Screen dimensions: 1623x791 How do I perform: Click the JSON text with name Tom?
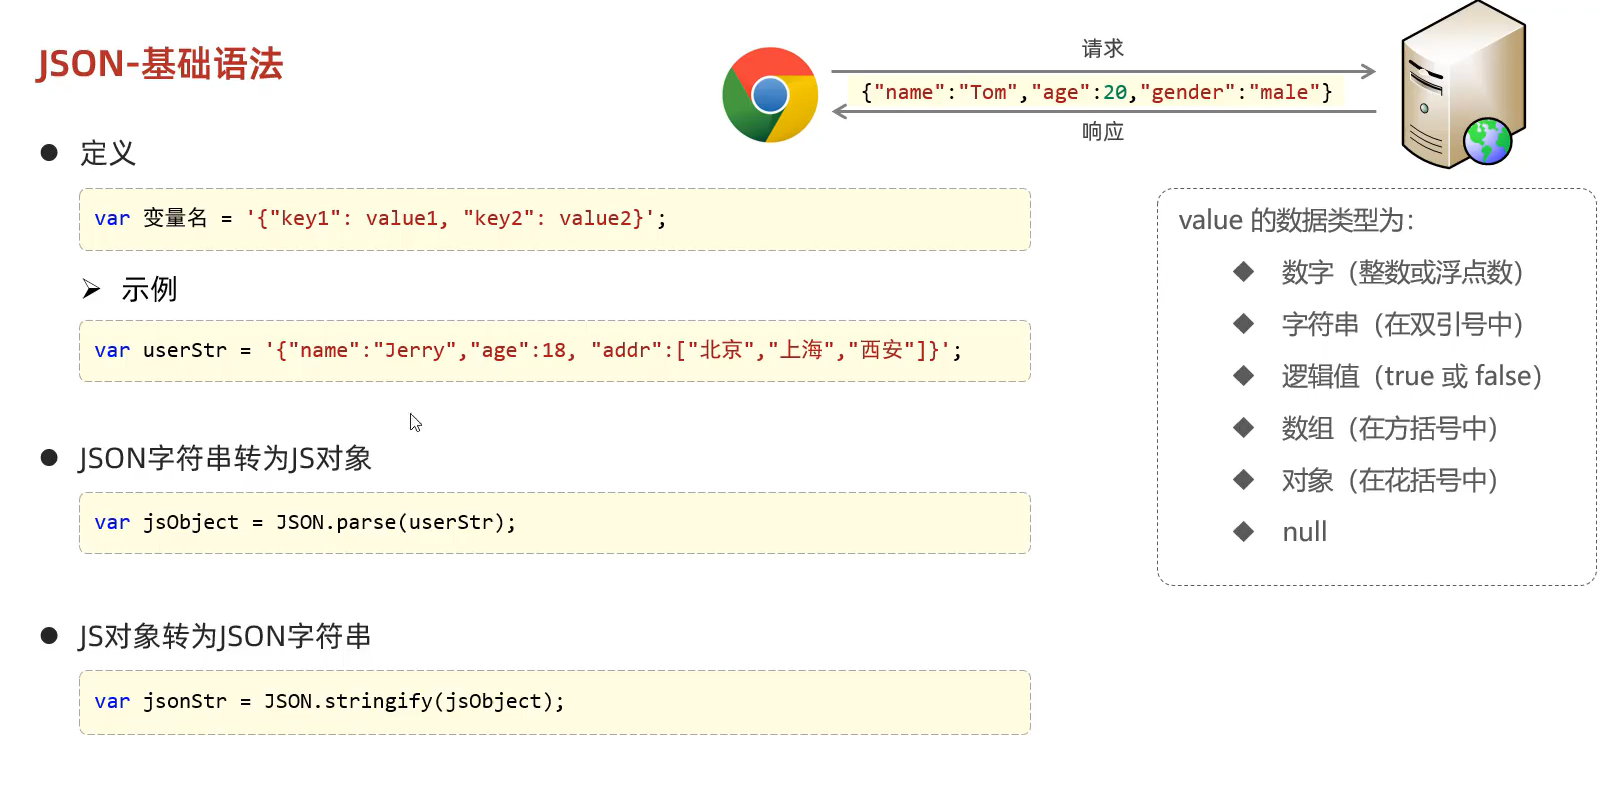[1096, 92]
